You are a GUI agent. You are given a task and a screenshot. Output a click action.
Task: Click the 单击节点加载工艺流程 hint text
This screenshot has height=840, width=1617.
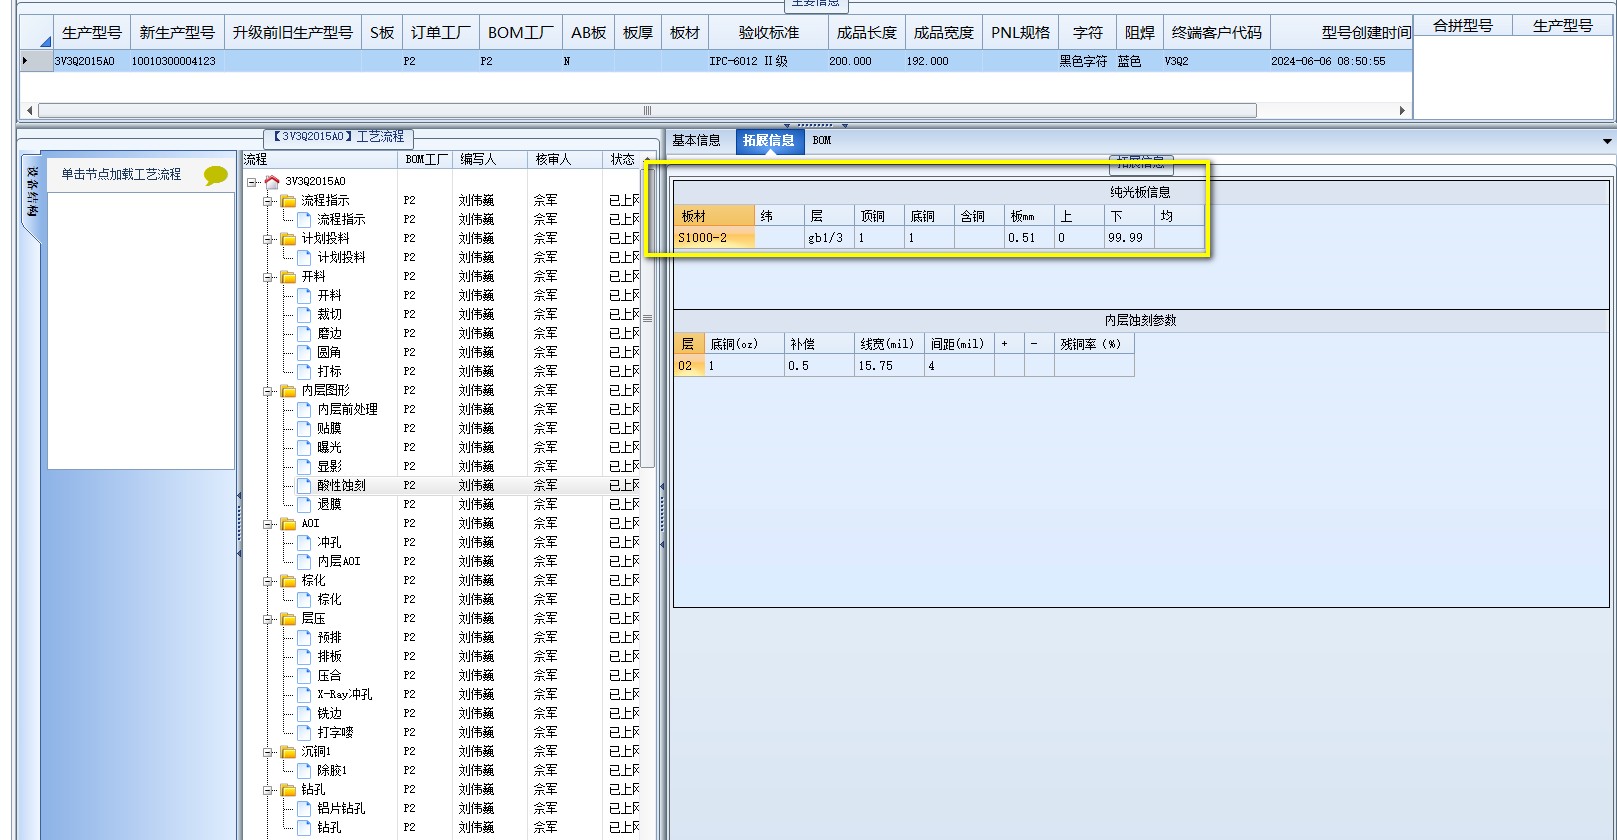pyautogui.click(x=121, y=174)
